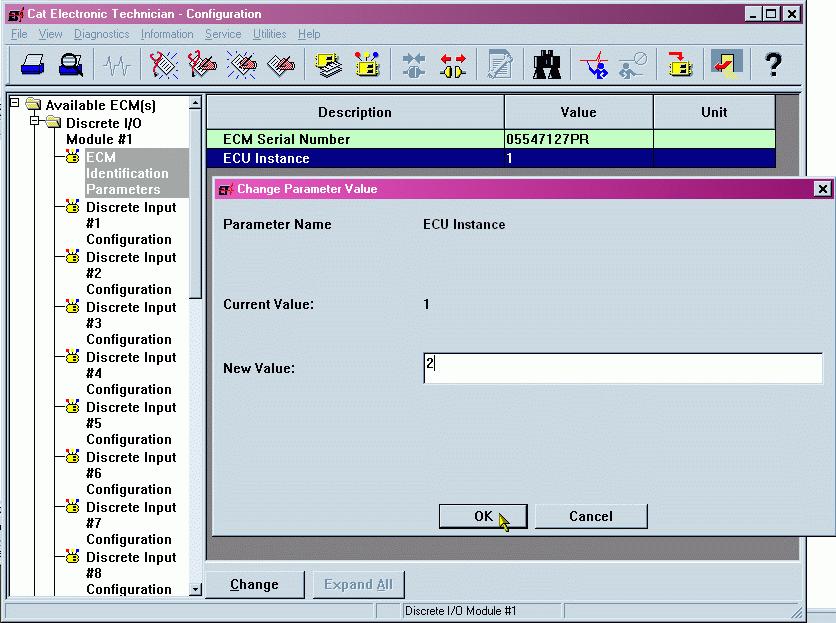
Task: Click the Expand All button
Action: [x=358, y=585]
